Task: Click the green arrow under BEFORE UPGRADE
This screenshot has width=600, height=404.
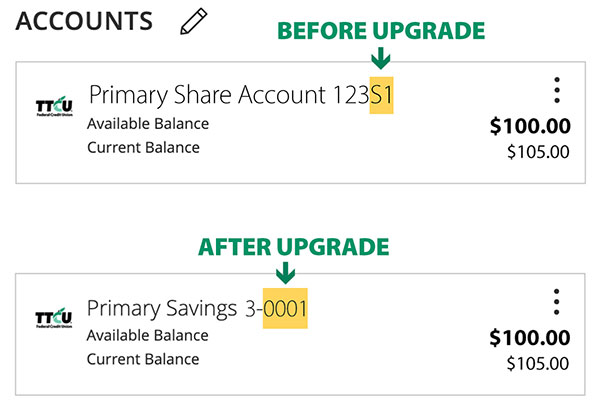Action: pyautogui.click(x=381, y=58)
